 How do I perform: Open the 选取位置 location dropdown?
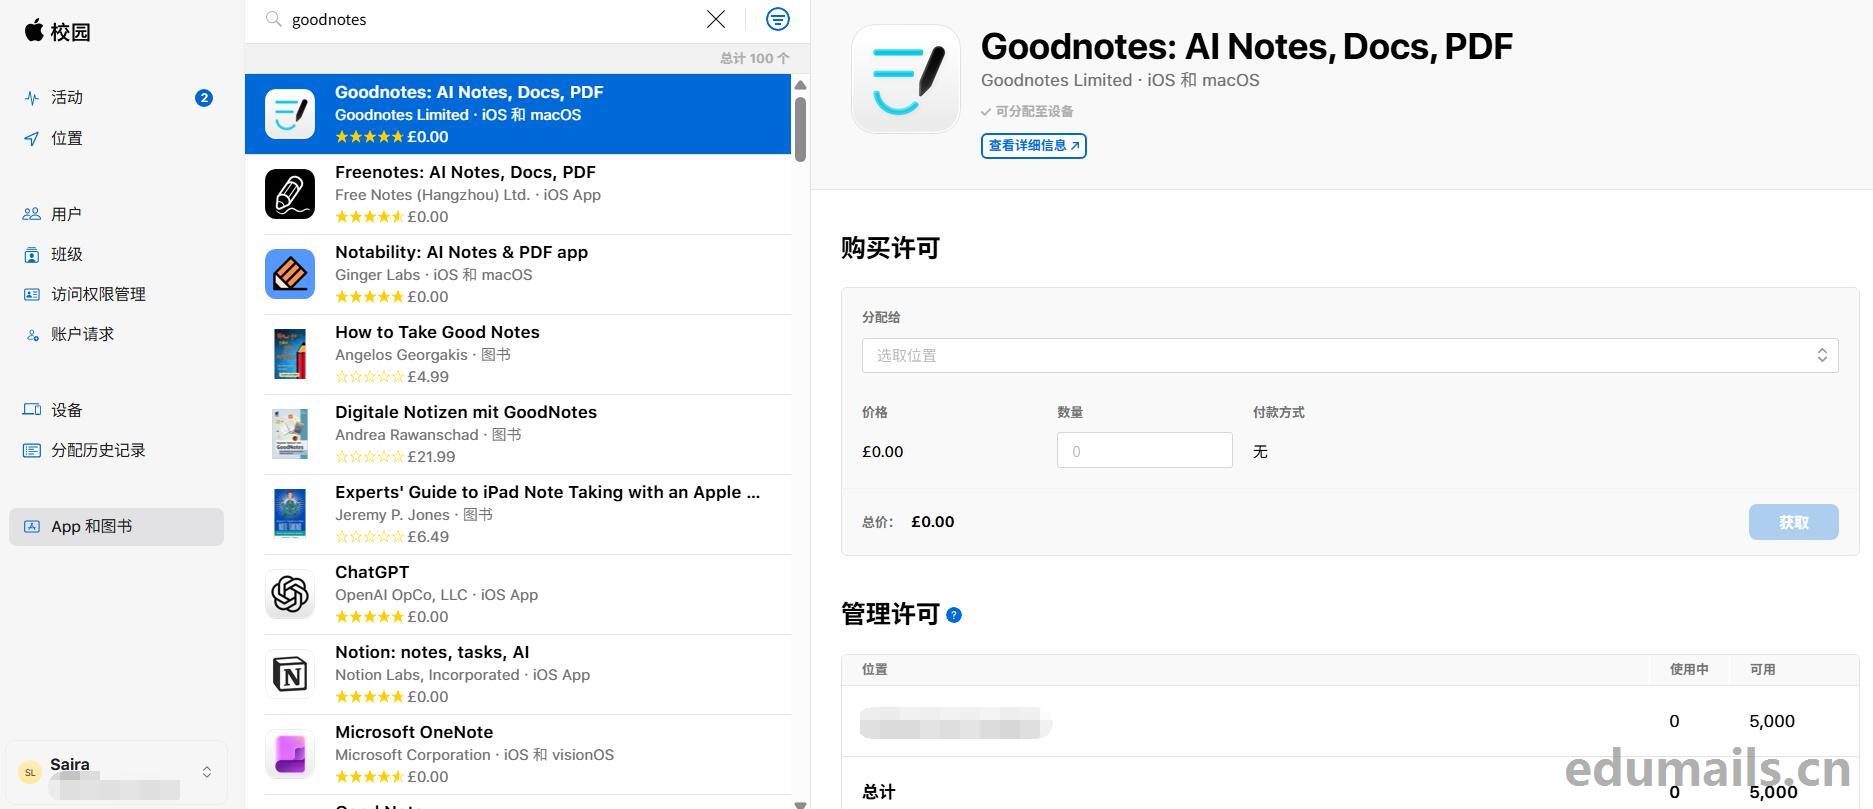click(1349, 356)
